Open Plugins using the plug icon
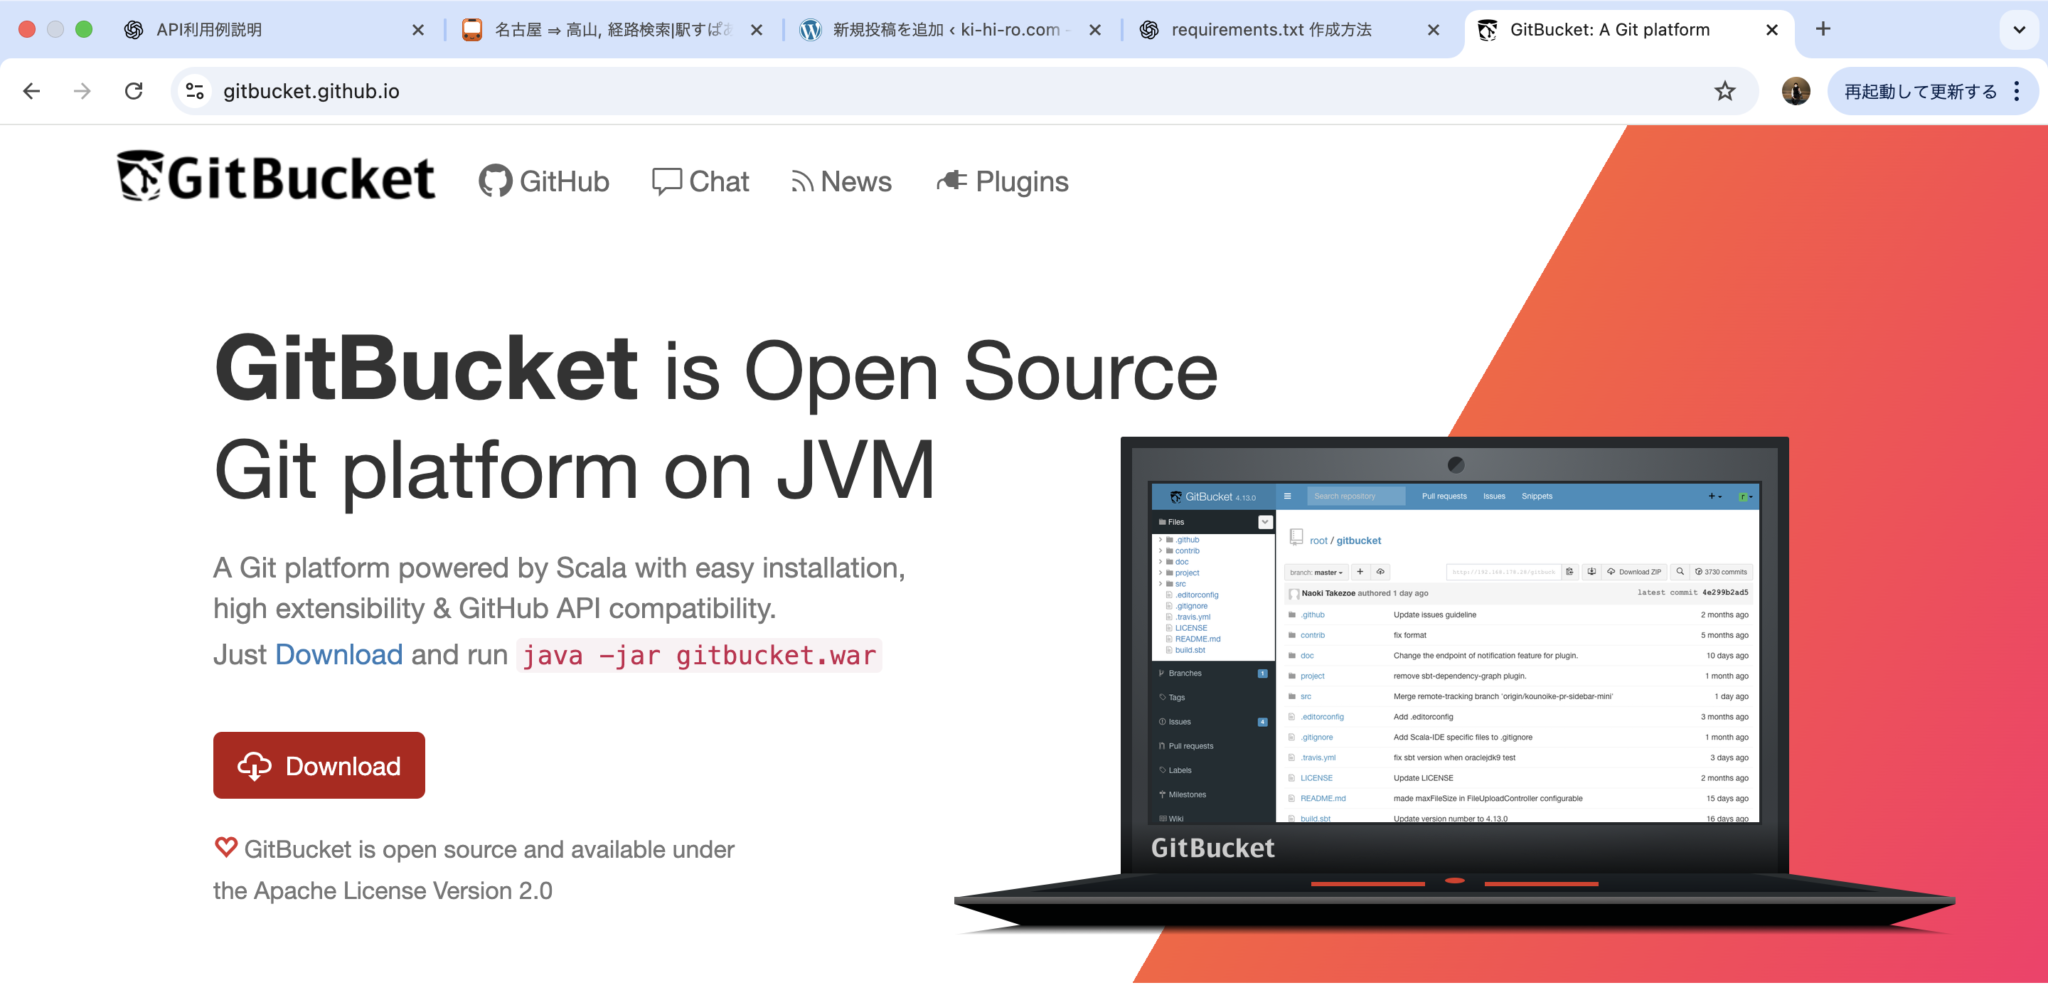The width and height of the screenshot is (2048, 1000). pos(951,181)
